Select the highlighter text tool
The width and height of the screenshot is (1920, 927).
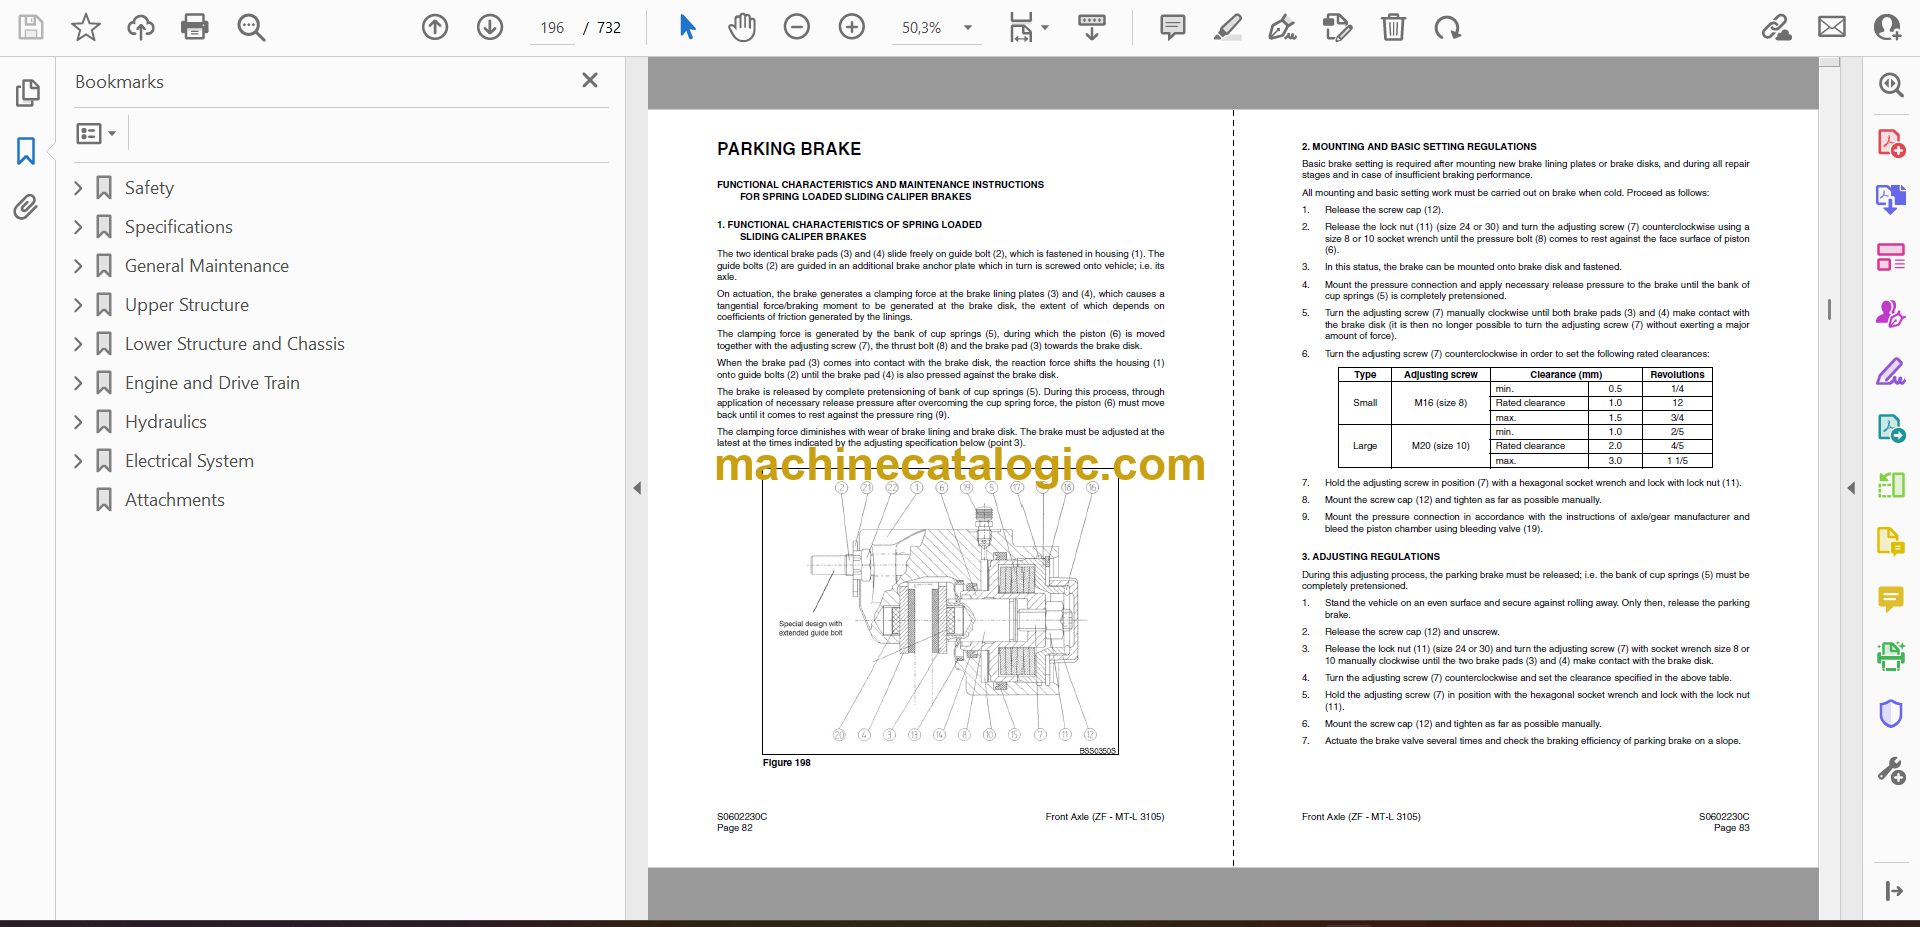[1228, 27]
